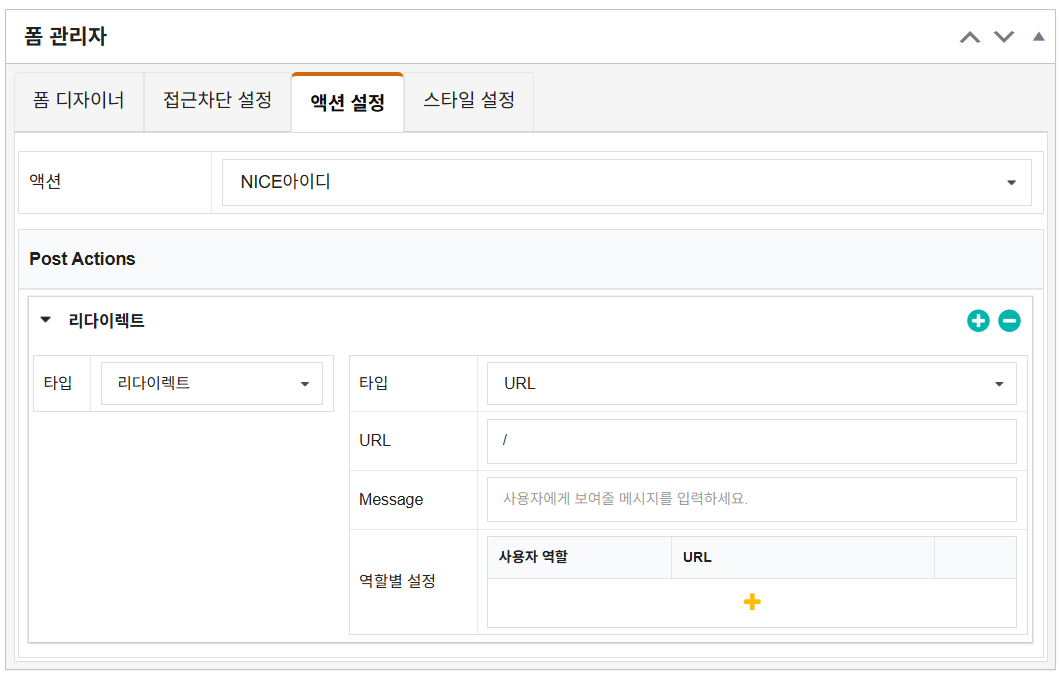This screenshot has height=680, width=1060.
Task: Collapse the 폼 관리자 panel with the triangle toggle
Action: pos(1038,37)
